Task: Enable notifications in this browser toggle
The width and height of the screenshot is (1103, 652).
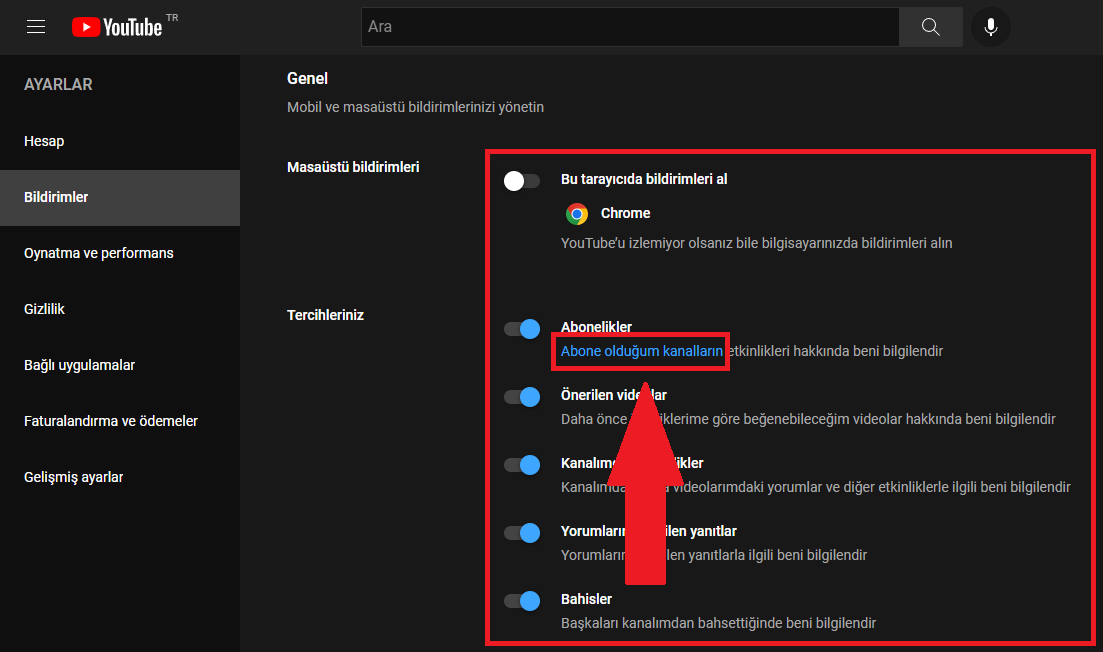Action: pos(522,181)
